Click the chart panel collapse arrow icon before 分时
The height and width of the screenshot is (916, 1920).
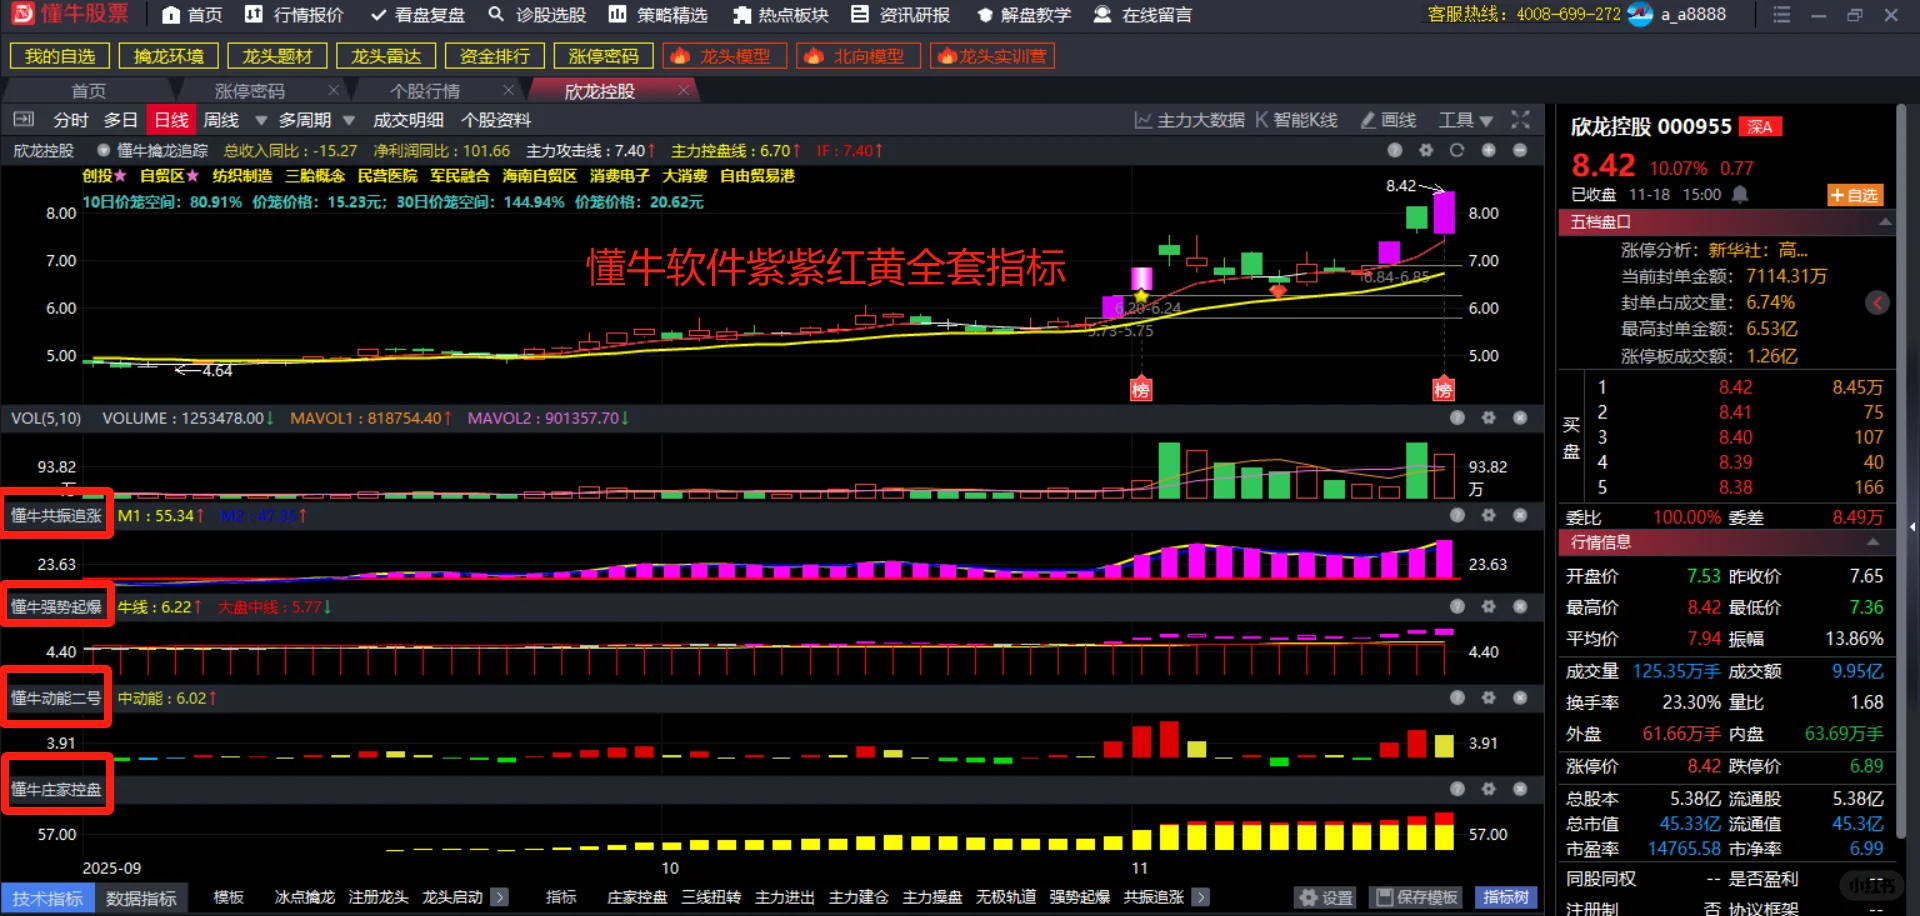point(23,120)
